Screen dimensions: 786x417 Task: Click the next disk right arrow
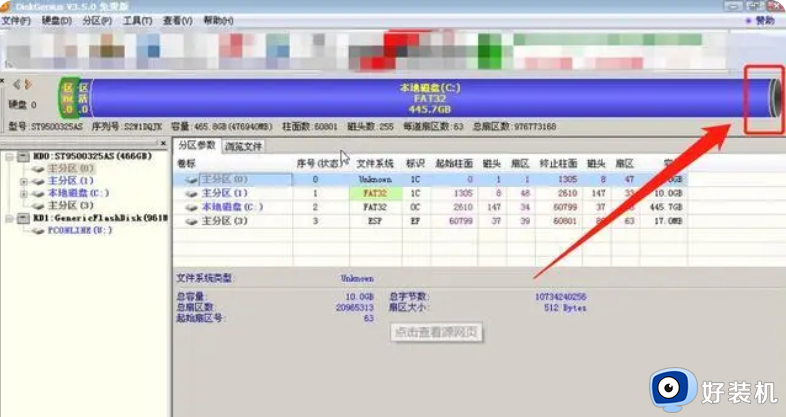[x=28, y=84]
